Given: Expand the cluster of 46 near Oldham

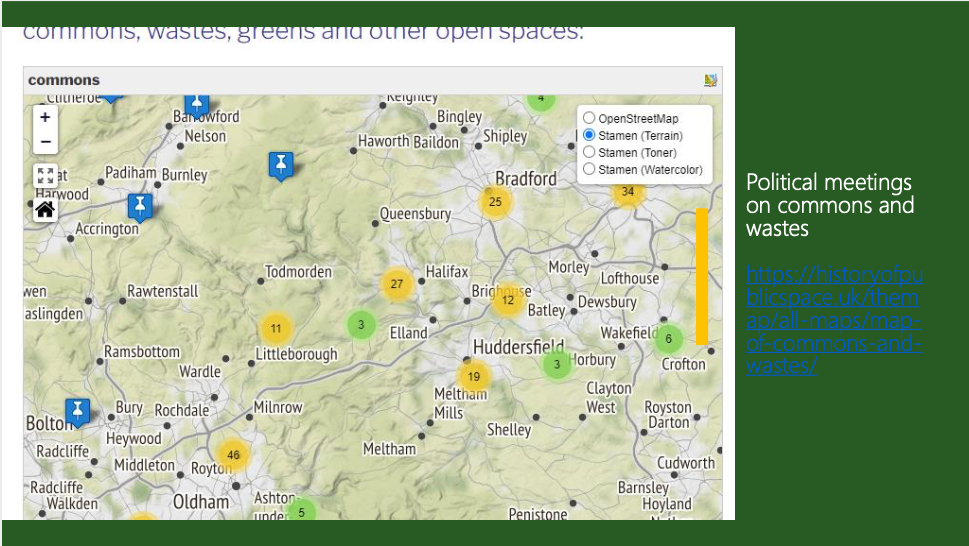Looking at the screenshot, I should (x=233, y=455).
